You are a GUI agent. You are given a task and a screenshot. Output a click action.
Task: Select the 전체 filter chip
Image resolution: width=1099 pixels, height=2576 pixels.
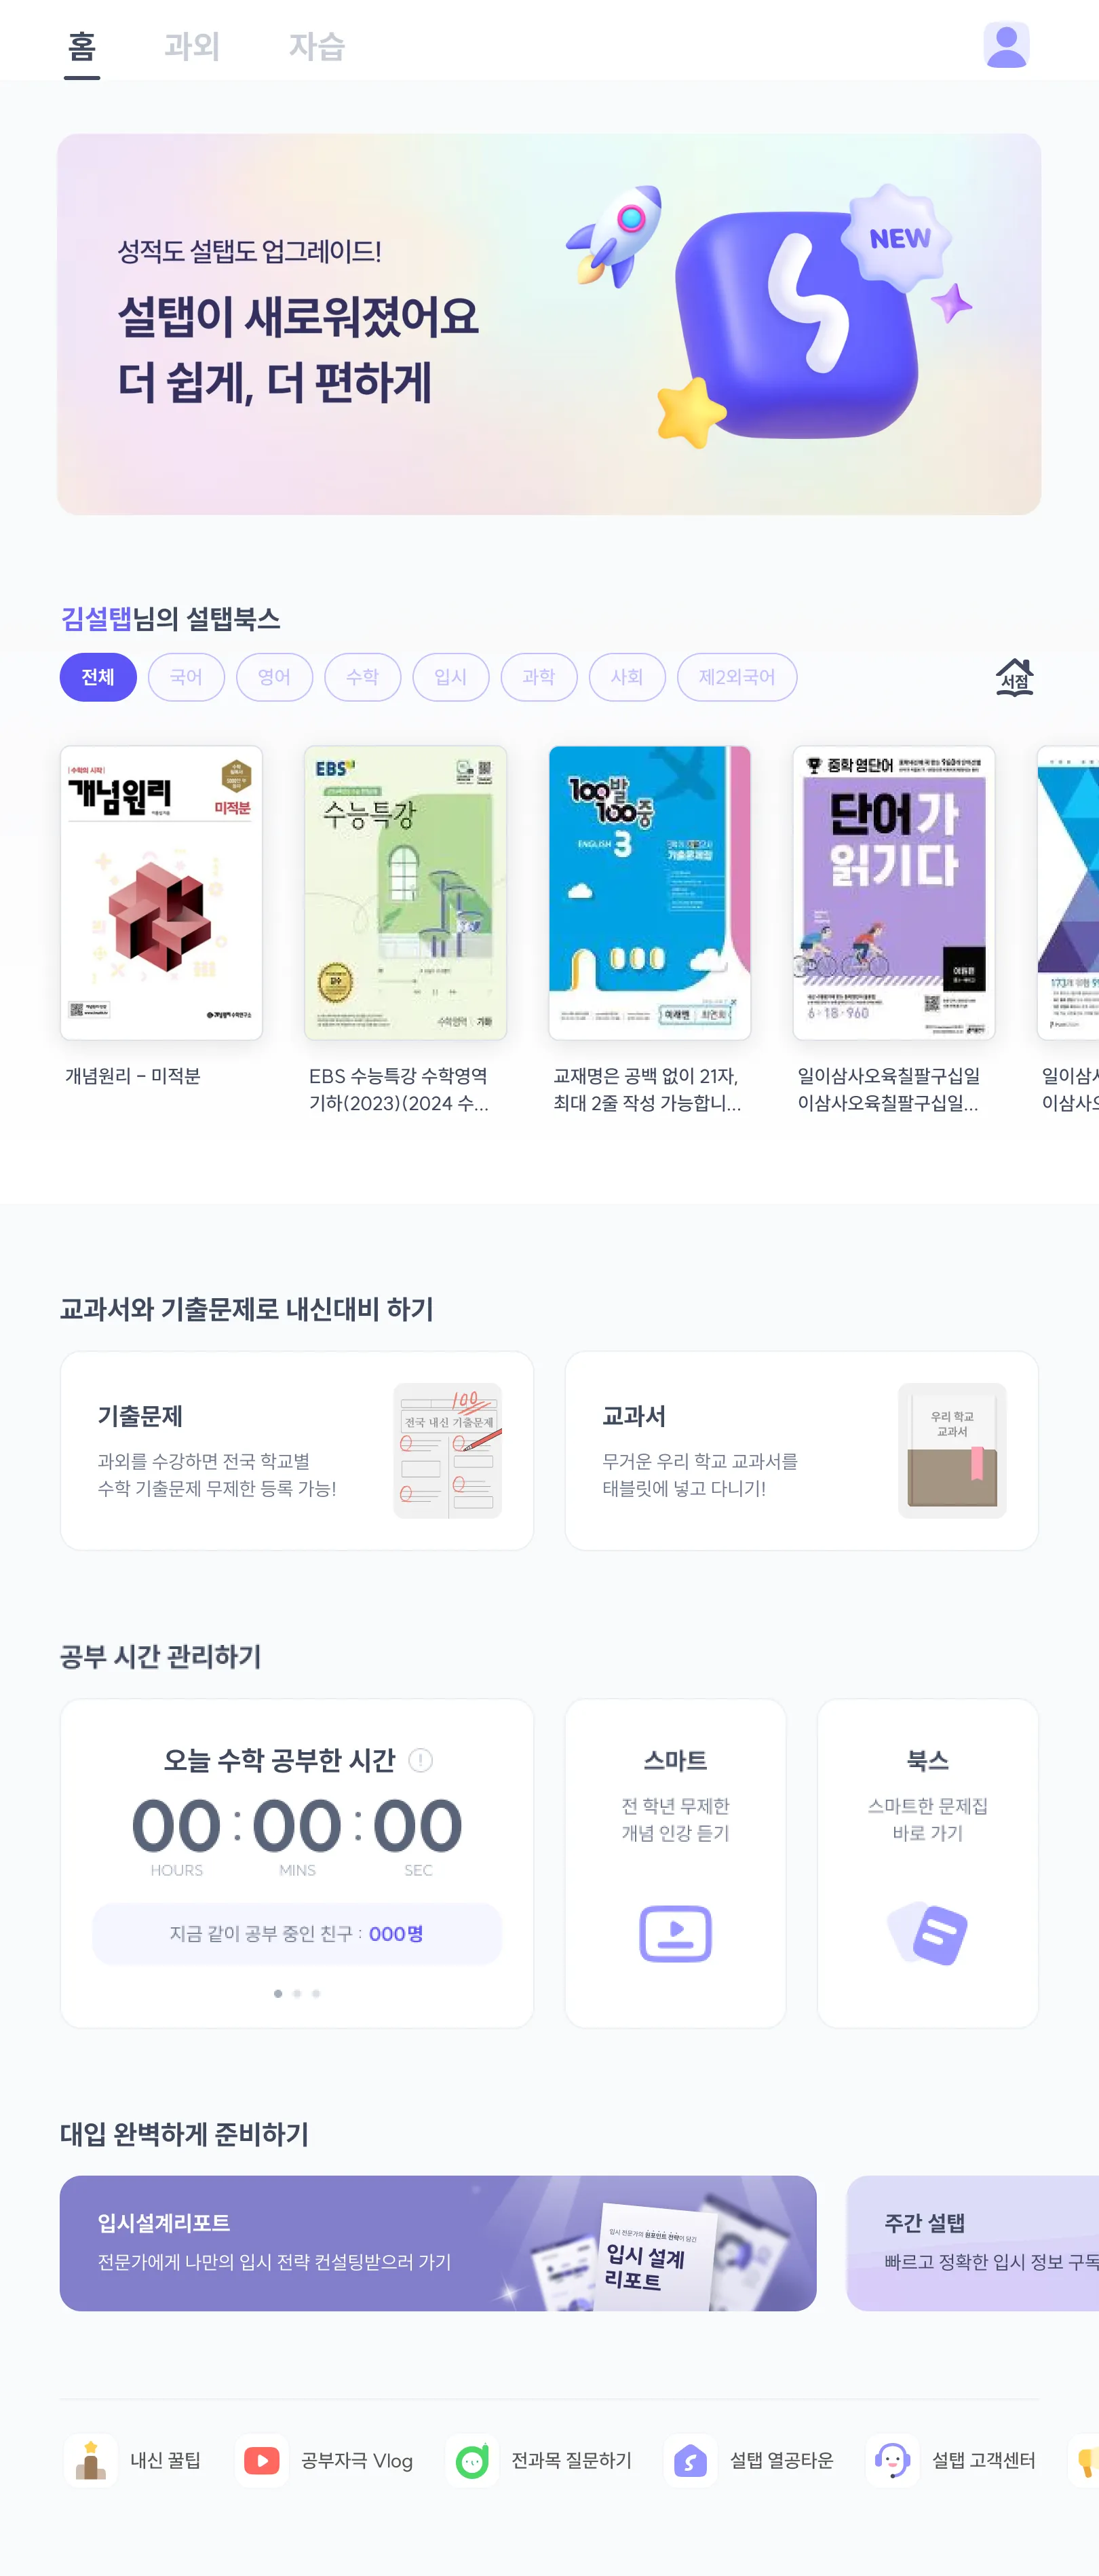(98, 677)
